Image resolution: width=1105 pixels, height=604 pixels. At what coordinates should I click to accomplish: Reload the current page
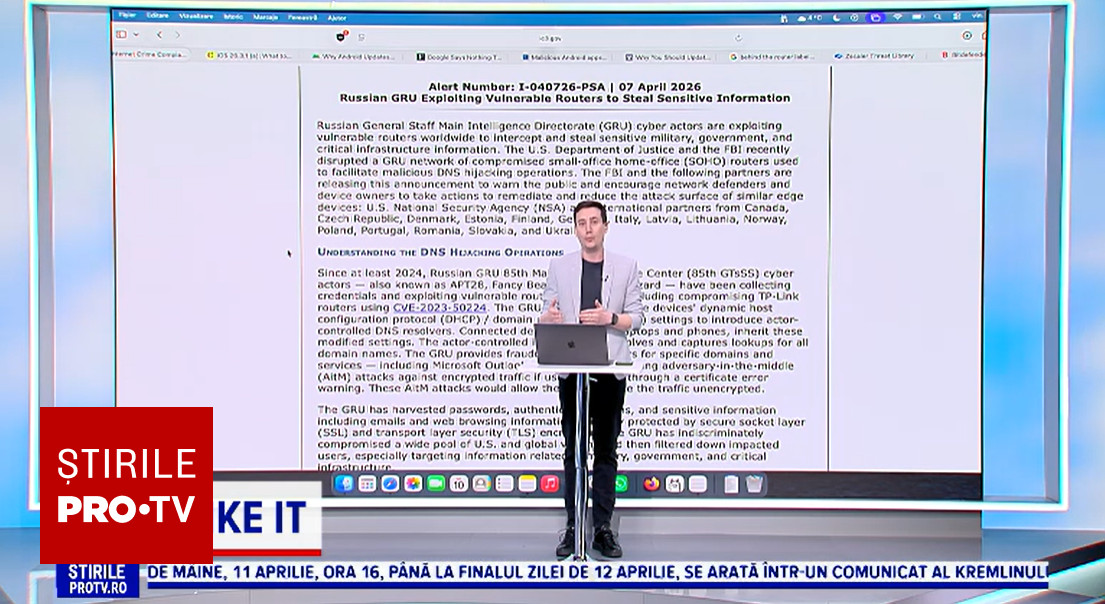point(738,36)
